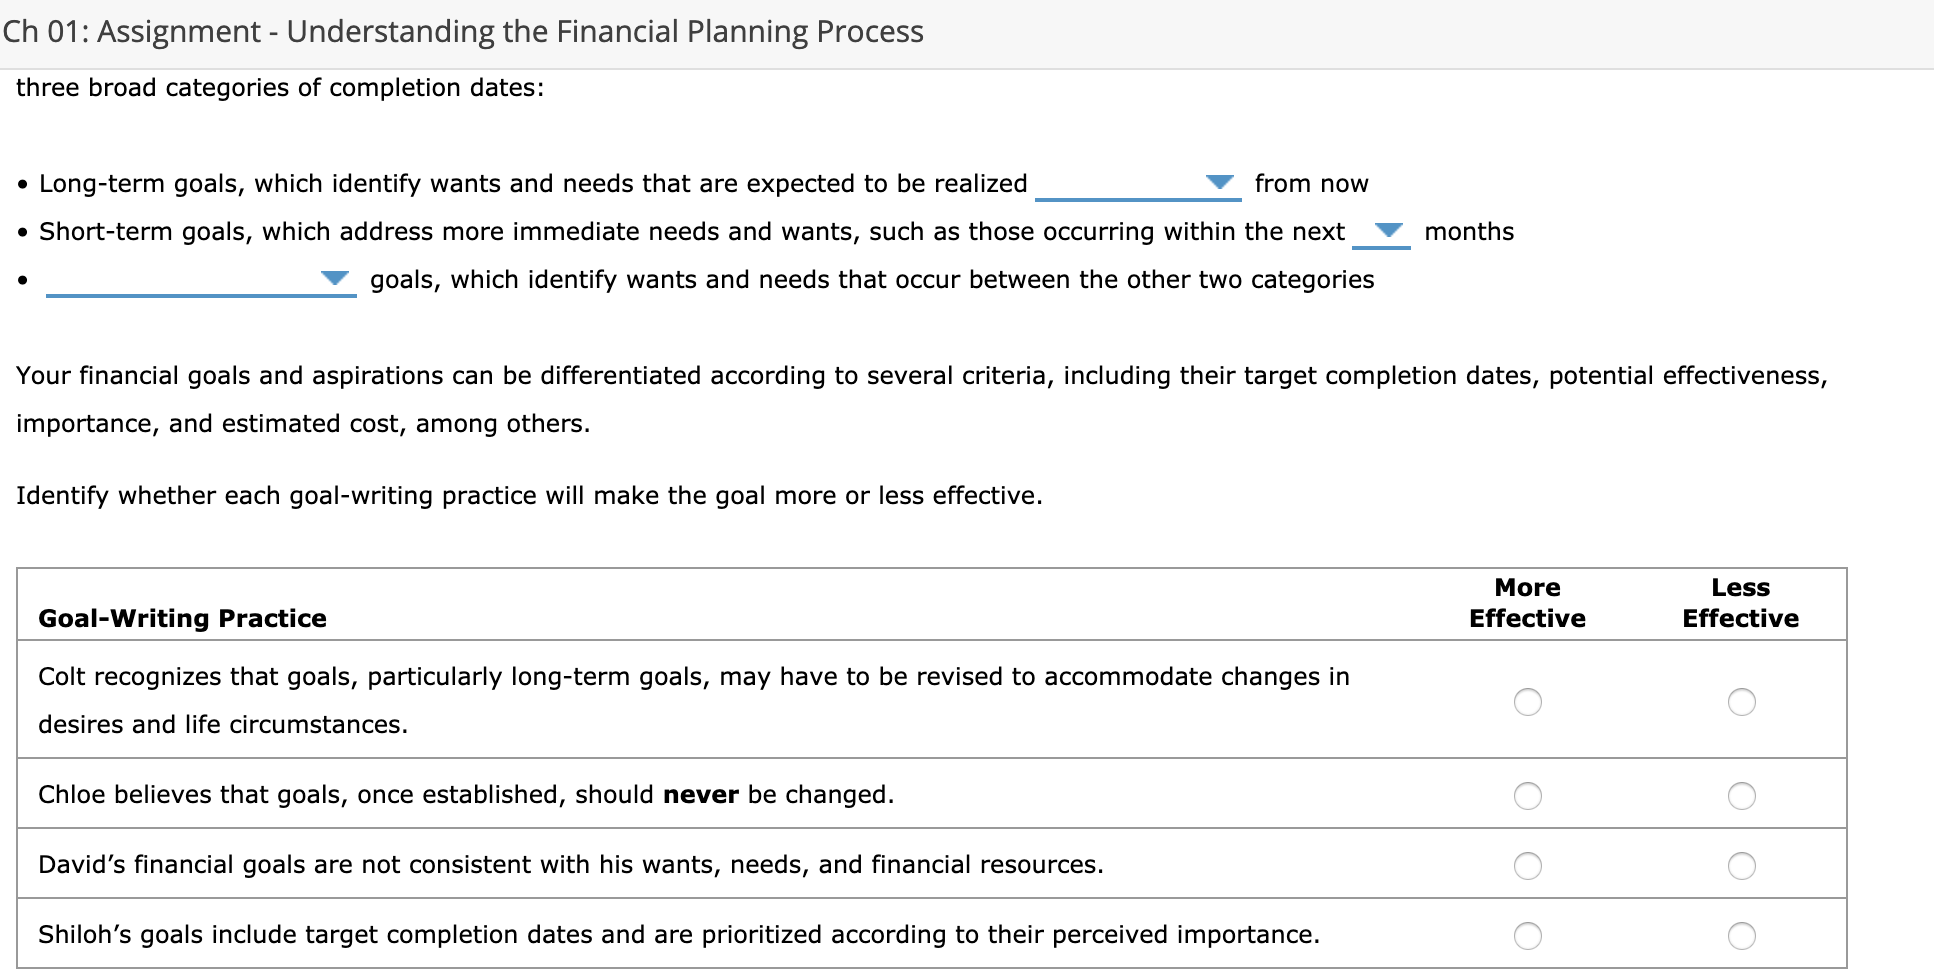This screenshot has width=1934, height=978.
Task: Click Shiloh's goal-writing practice text
Action: coord(678,935)
